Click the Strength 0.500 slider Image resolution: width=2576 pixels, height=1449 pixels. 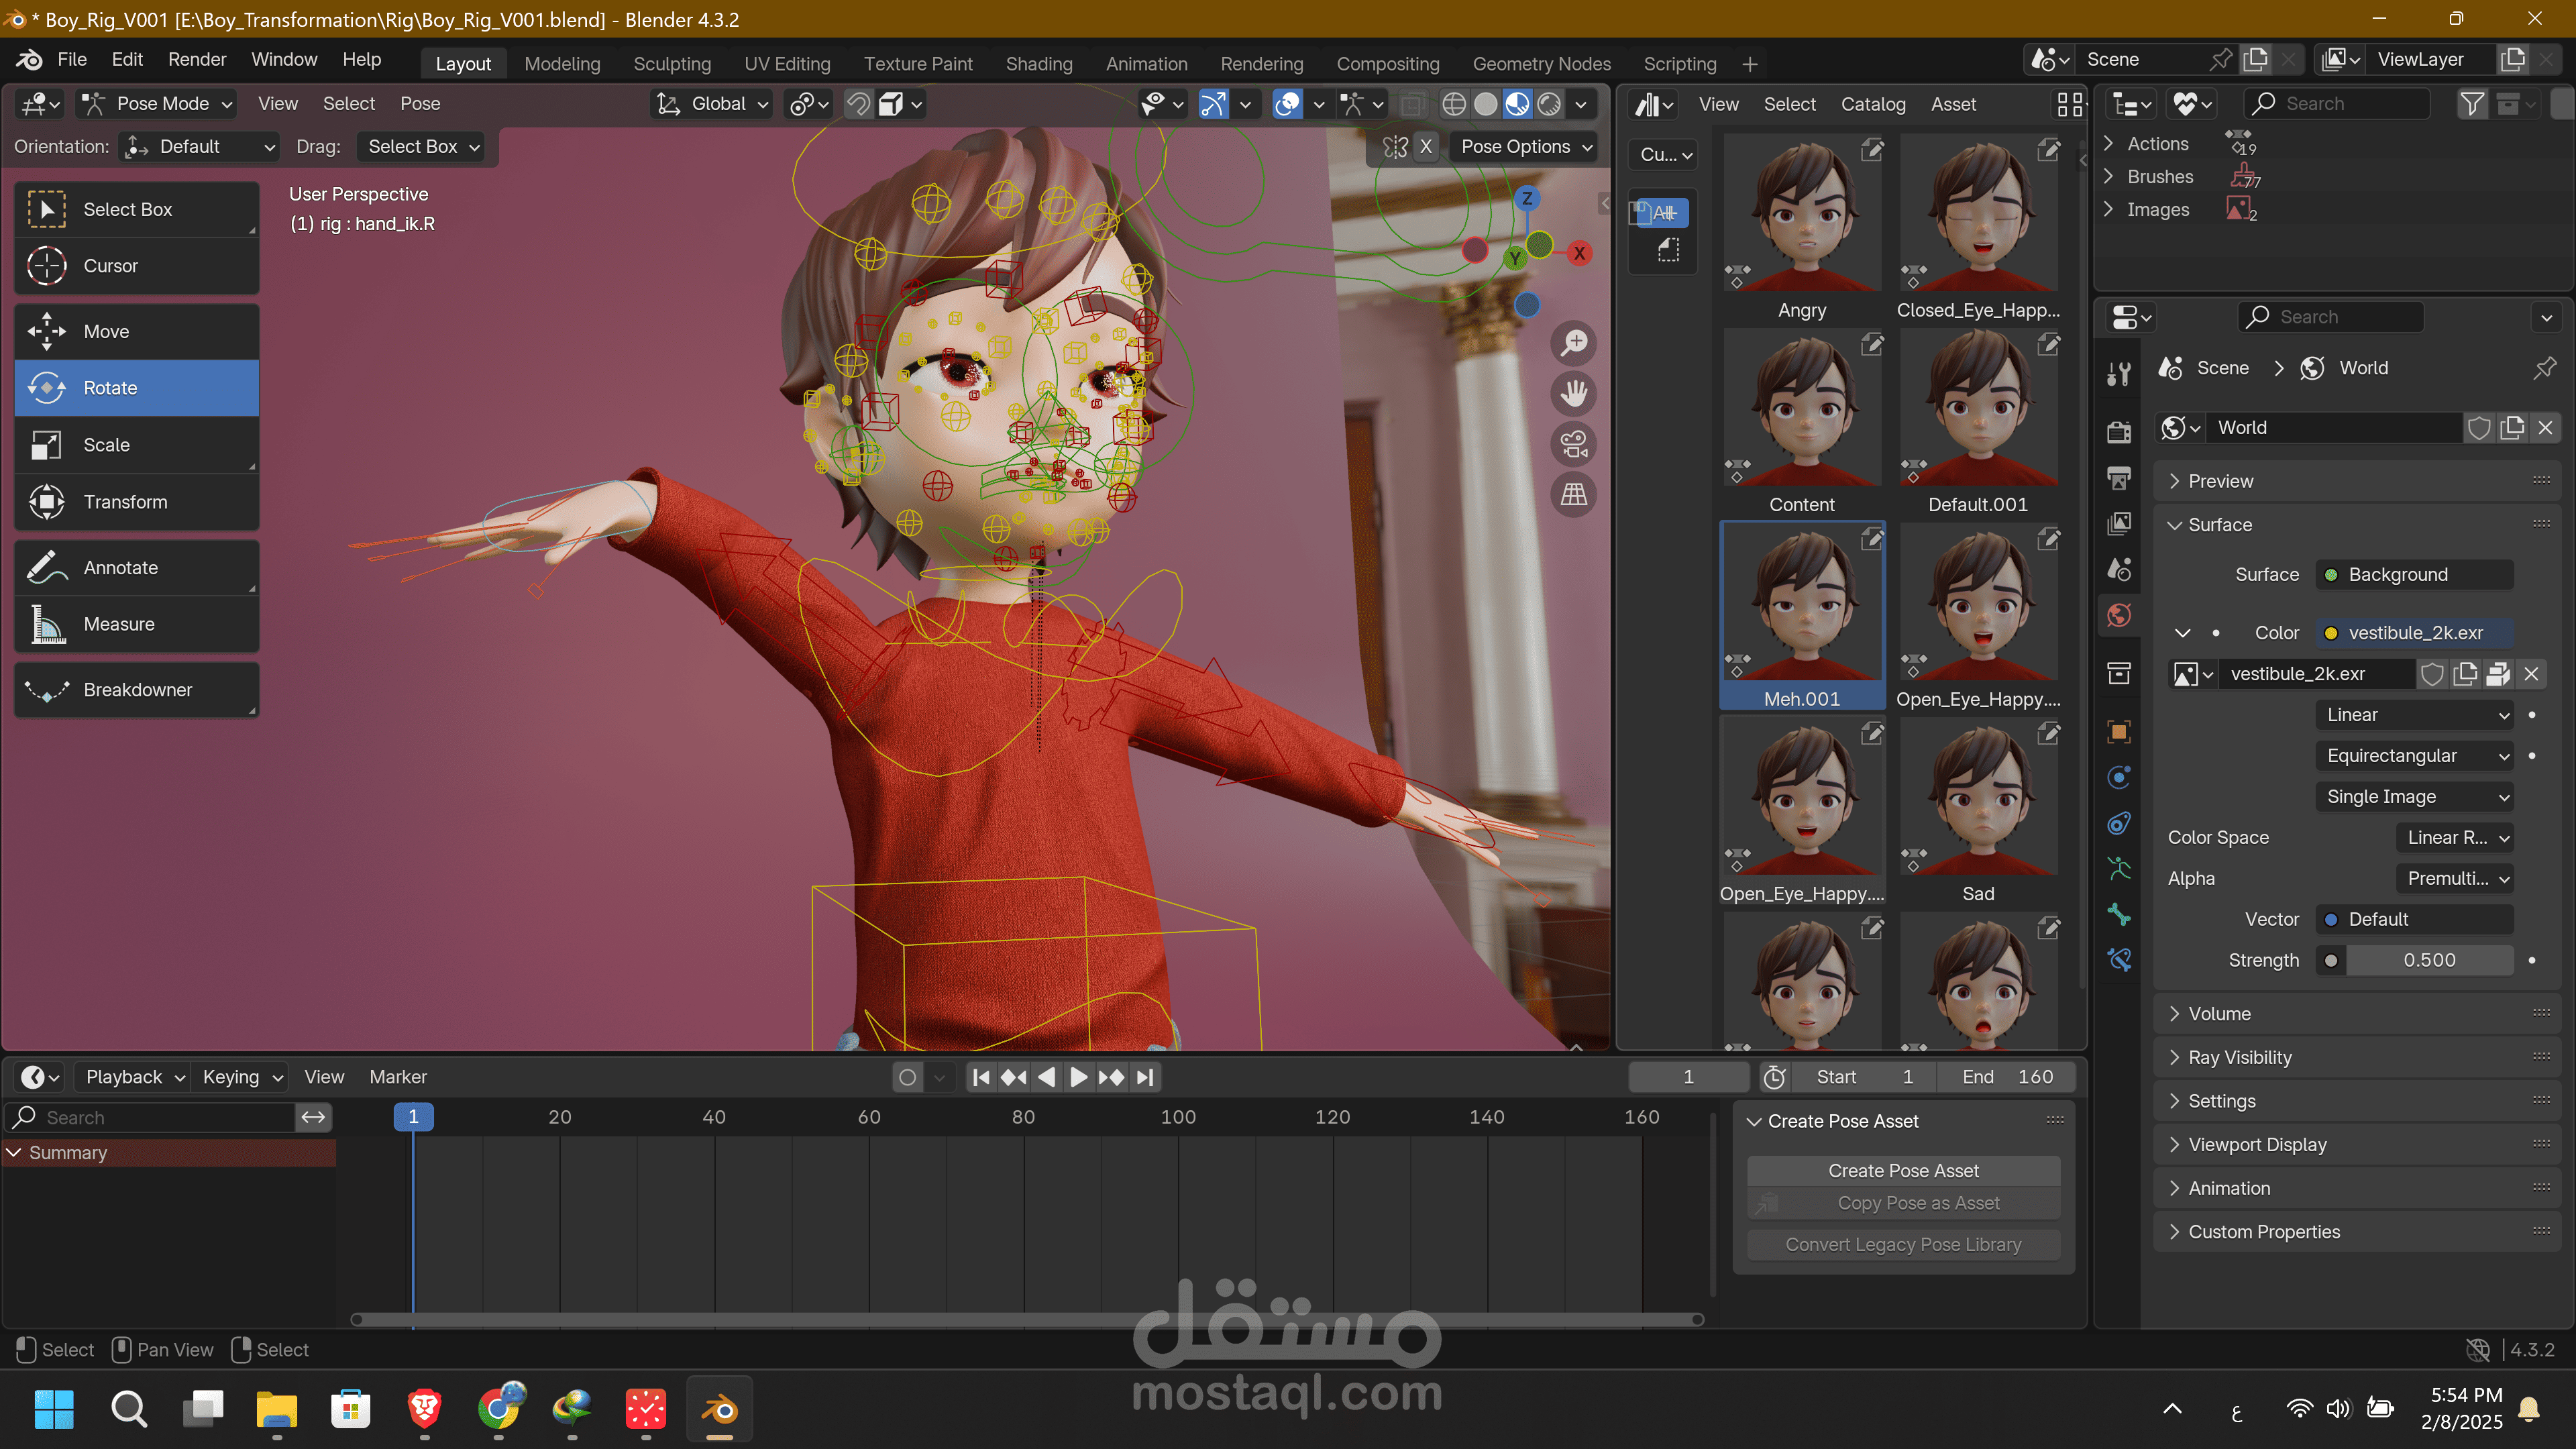[x=2429, y=961]
